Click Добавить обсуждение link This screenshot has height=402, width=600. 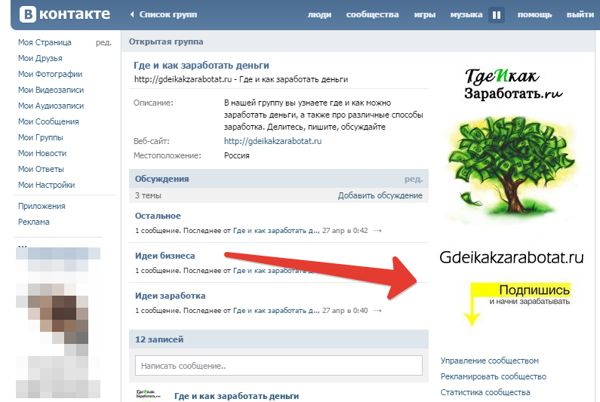pos(380,195)
